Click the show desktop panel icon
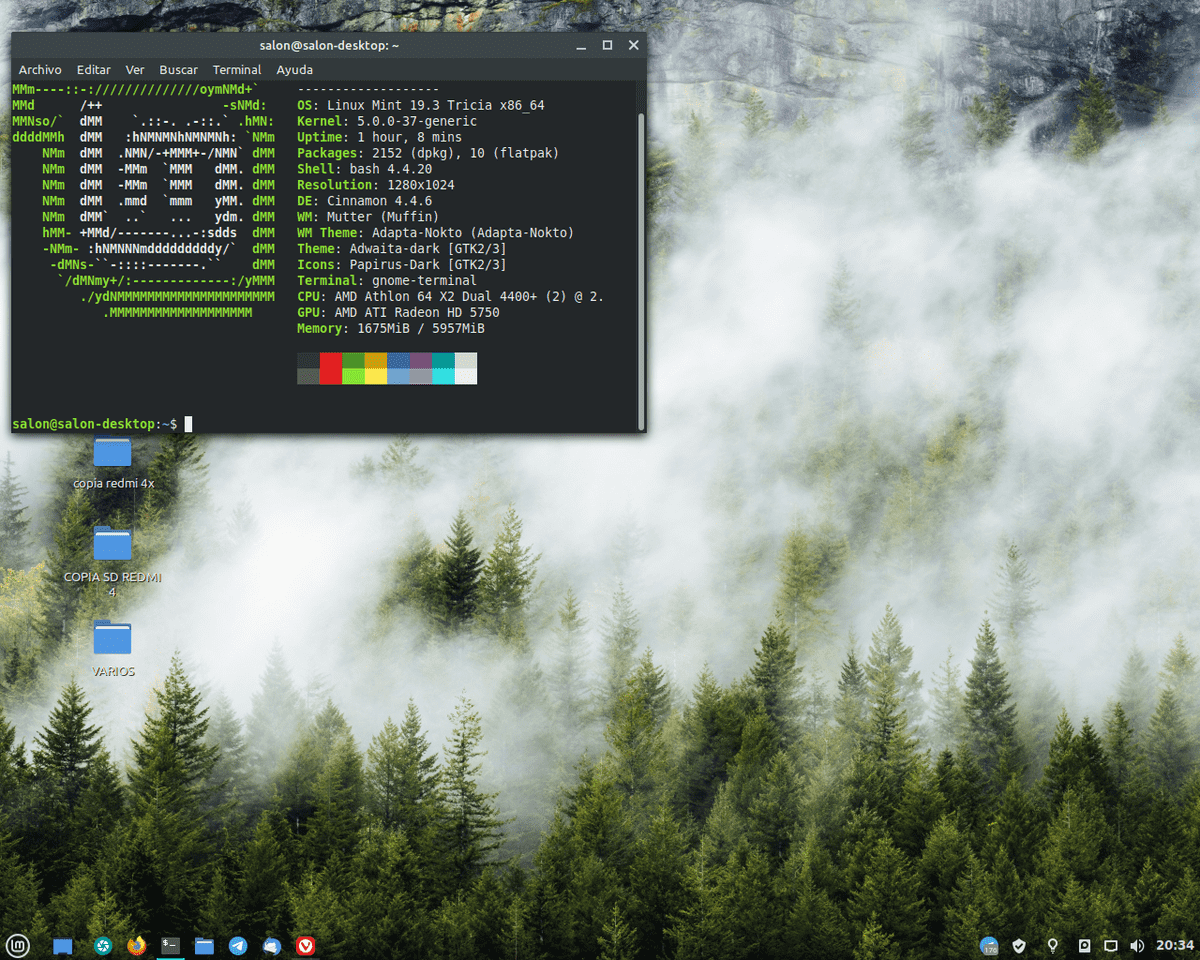The width and height of the screenshot is (1200, 960). point(63,945)
